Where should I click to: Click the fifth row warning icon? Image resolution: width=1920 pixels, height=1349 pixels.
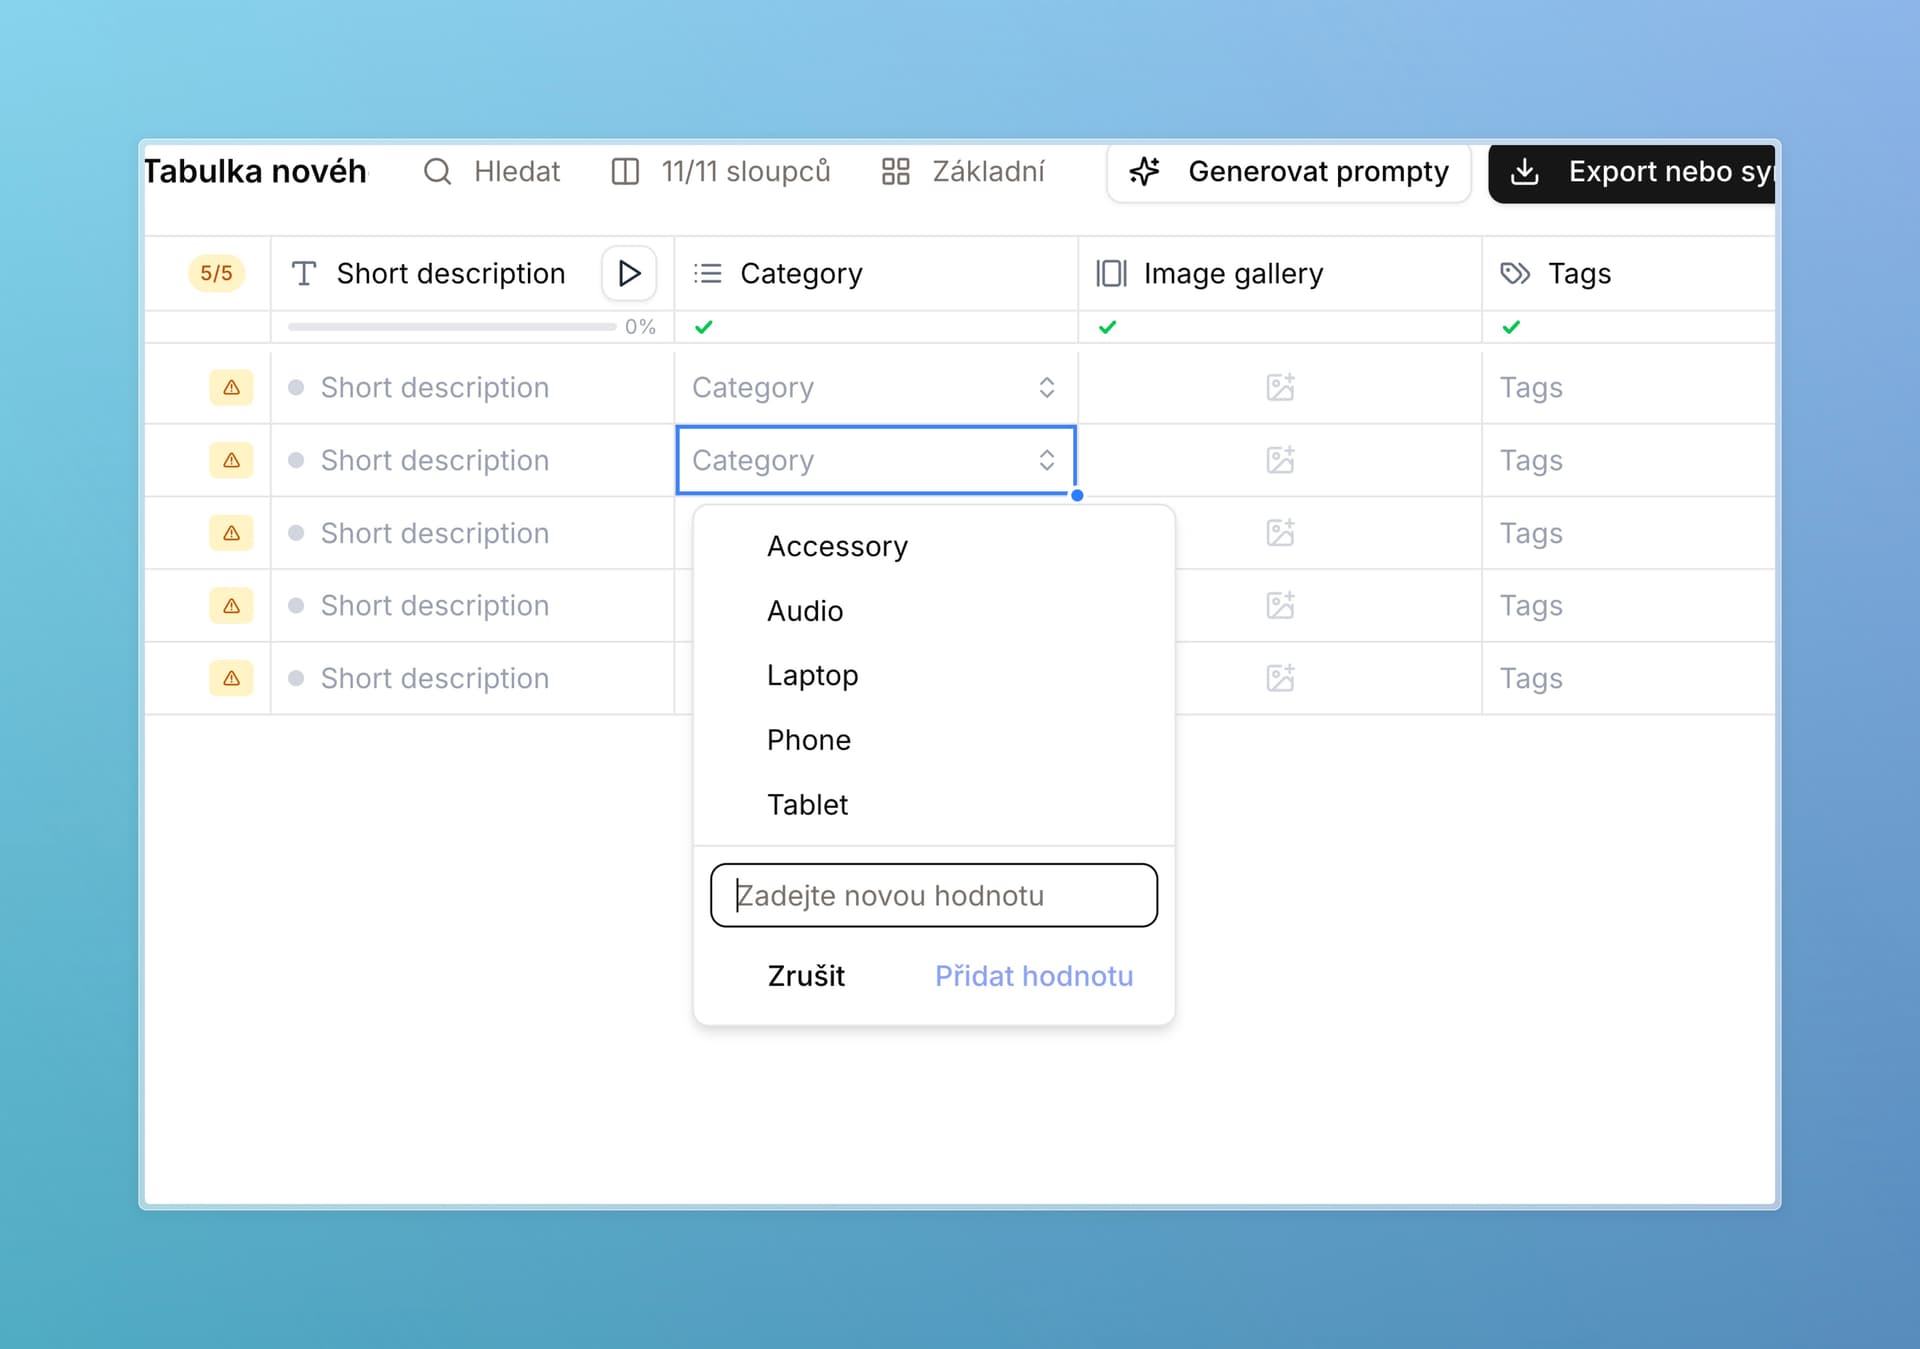(231, 678)
